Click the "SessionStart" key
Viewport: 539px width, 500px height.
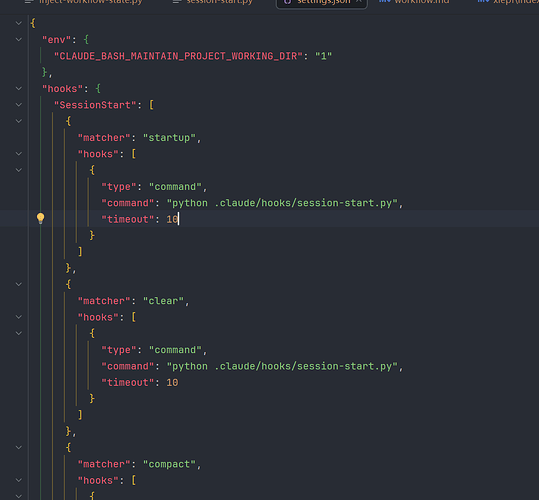click(95, 105)
